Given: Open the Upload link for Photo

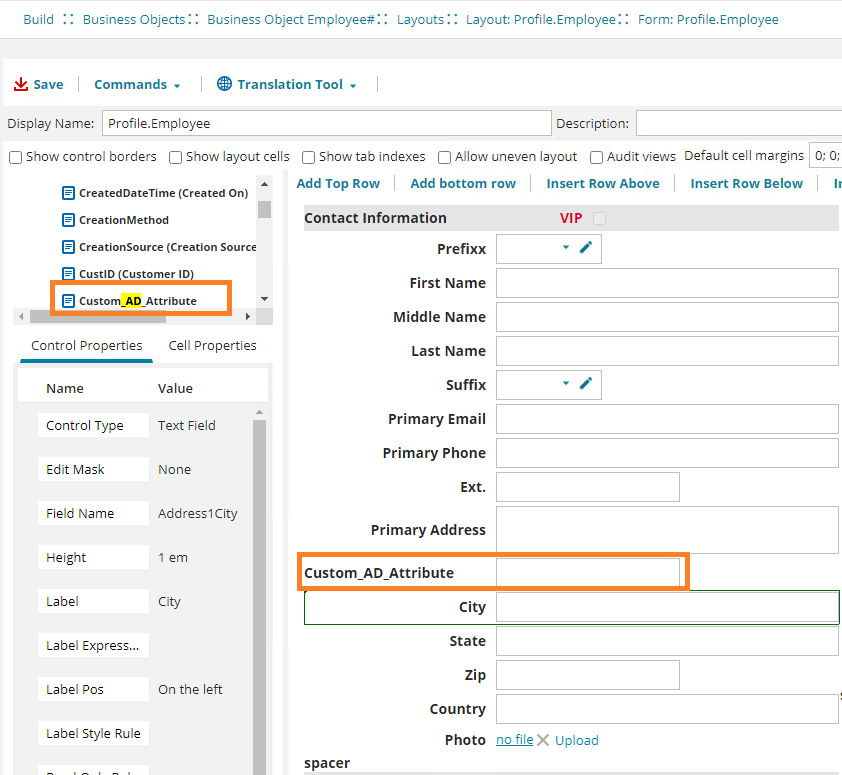Looking at the screenshot, I should tap(576, 740).
